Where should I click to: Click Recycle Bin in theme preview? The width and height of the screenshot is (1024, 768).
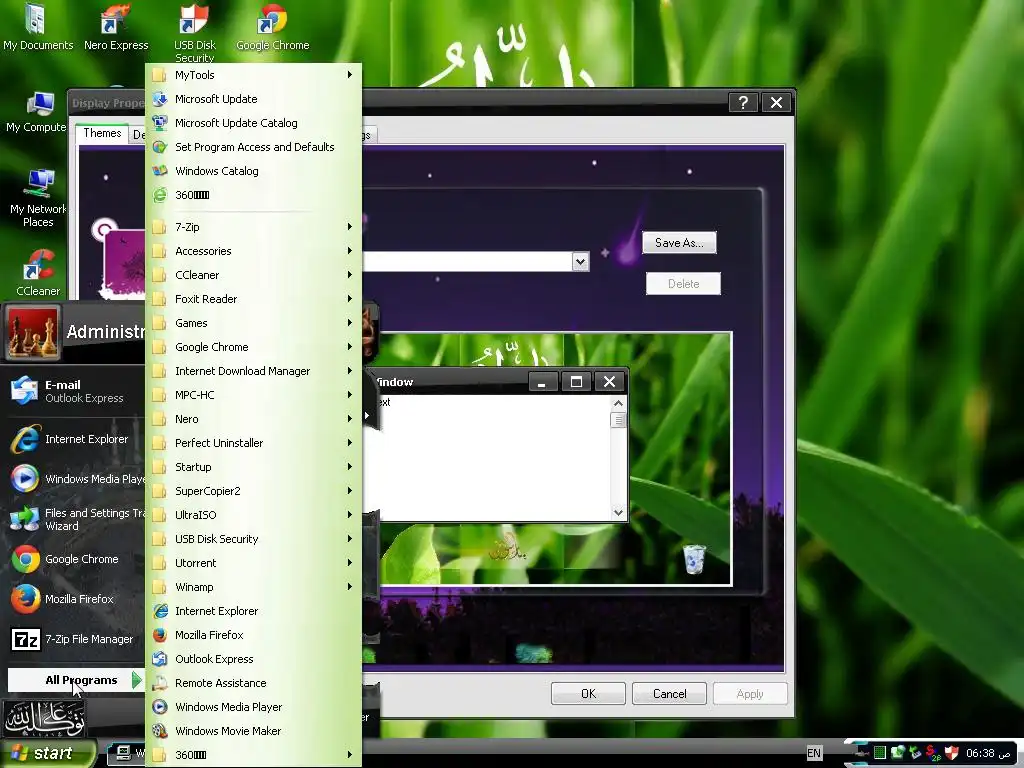[694, 559]
